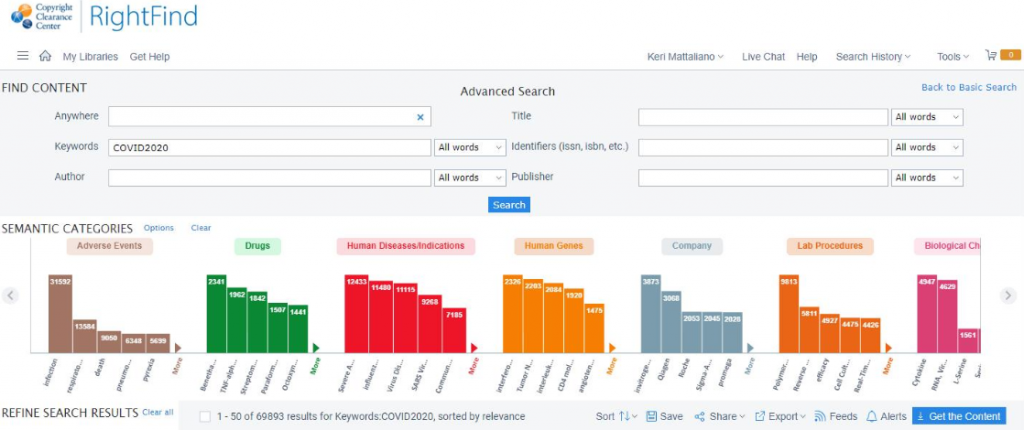This screenshot has width=1024, height=430.
Task: Click into the Author field
Action: point(270,177)
